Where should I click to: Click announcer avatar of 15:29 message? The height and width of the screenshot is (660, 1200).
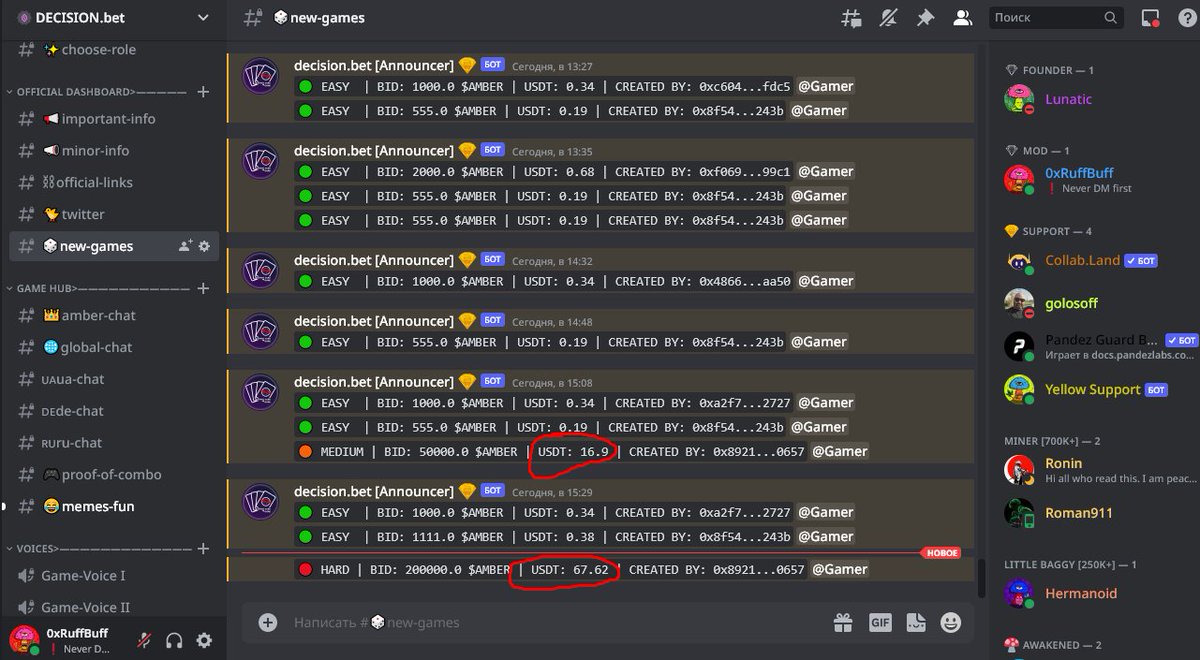click(x=261, y=501)
